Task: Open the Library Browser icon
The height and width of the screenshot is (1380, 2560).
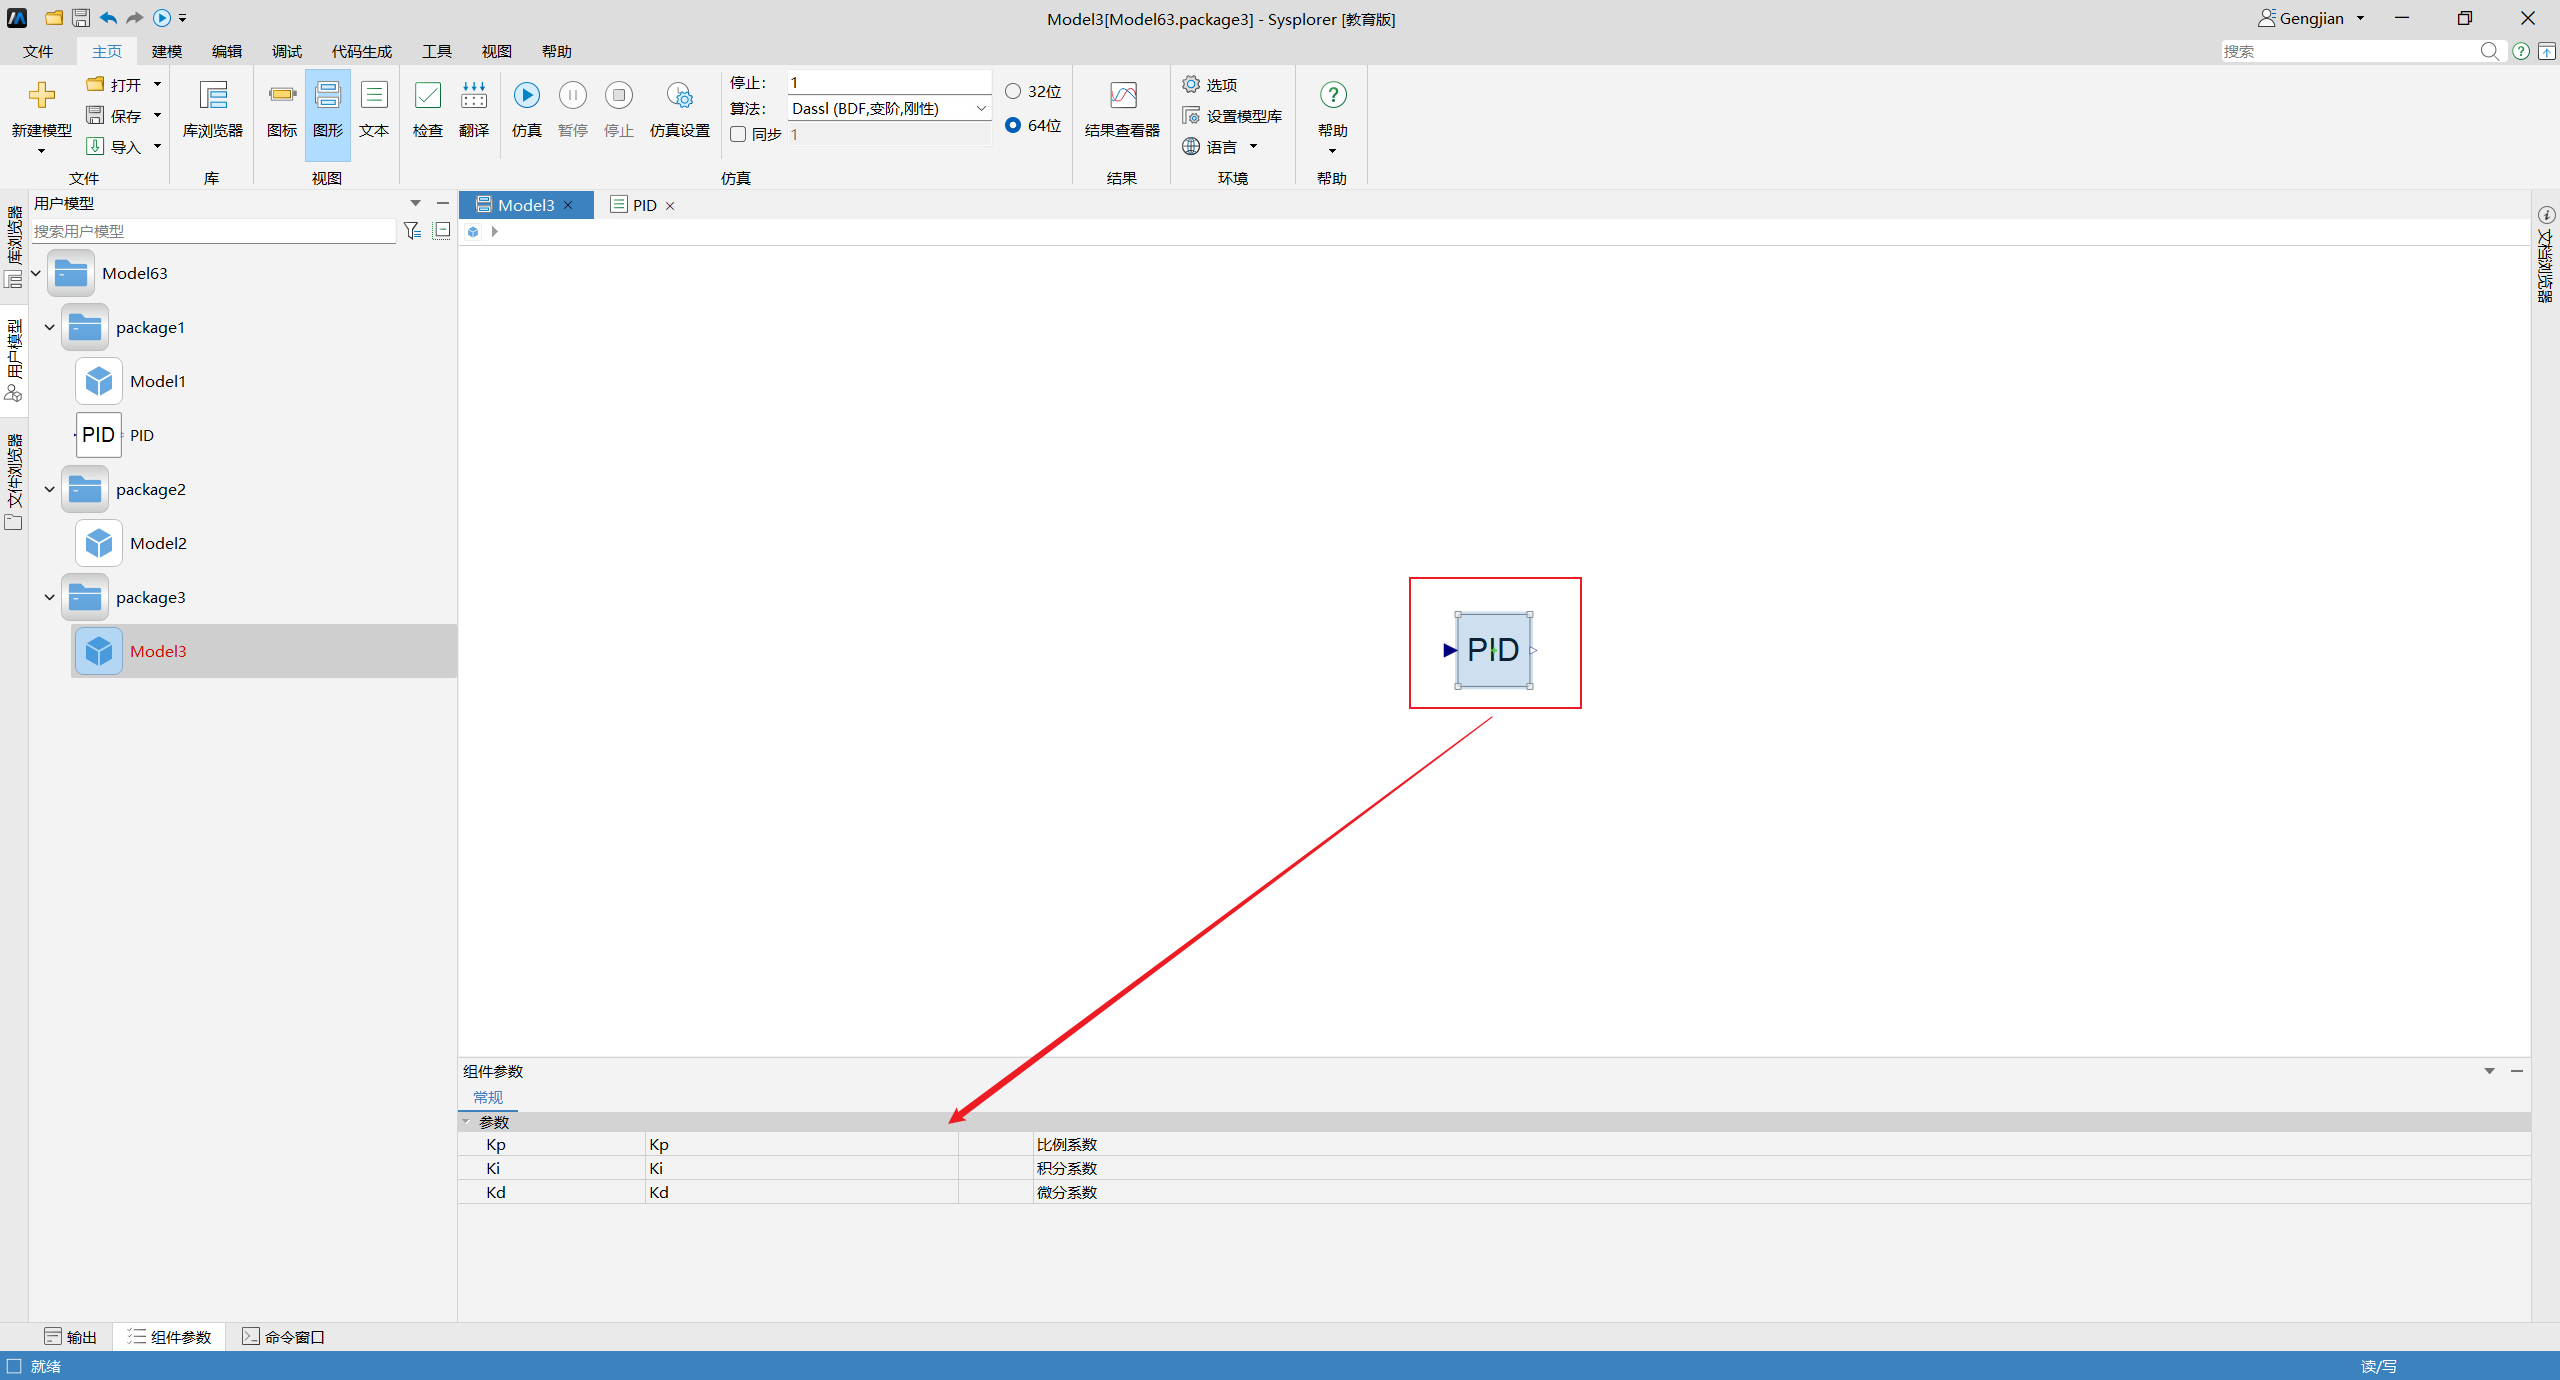Action: pyautogui.click(x=212, y=96)
